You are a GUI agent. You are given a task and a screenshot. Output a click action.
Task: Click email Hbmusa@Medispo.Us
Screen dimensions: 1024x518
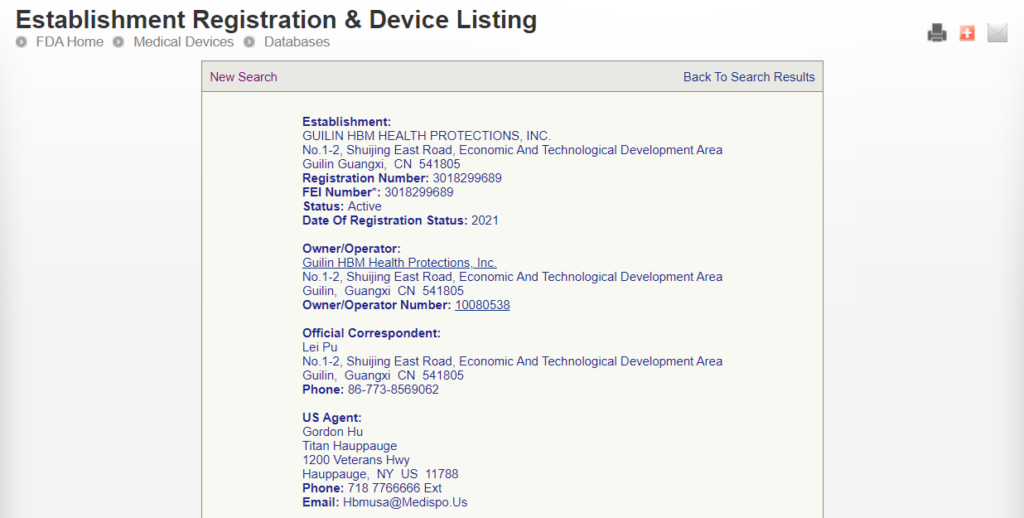click(x=405, y=502)
